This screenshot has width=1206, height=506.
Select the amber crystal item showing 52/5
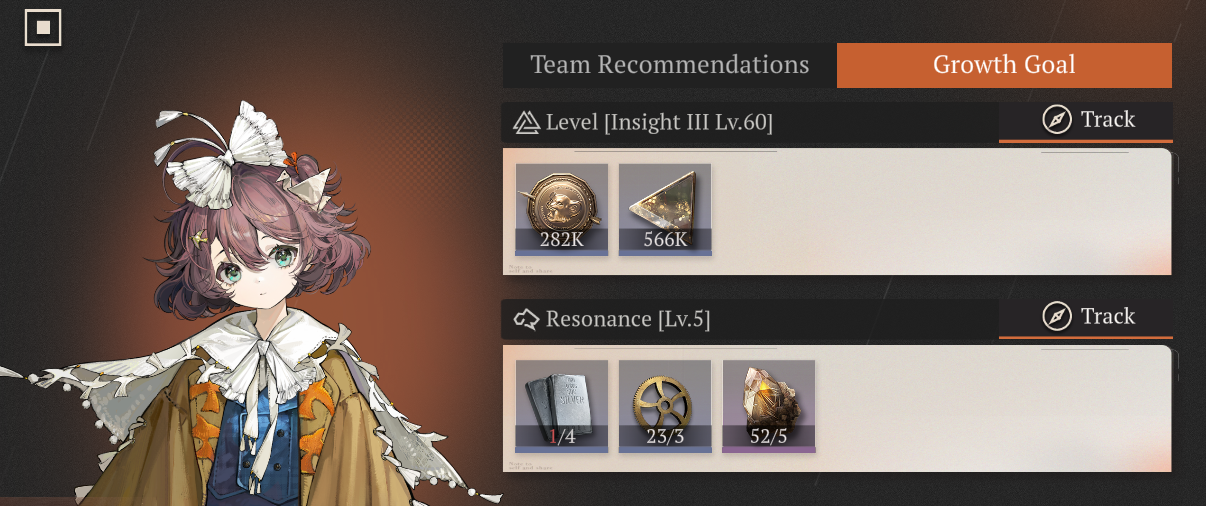(x=769, y=406)
